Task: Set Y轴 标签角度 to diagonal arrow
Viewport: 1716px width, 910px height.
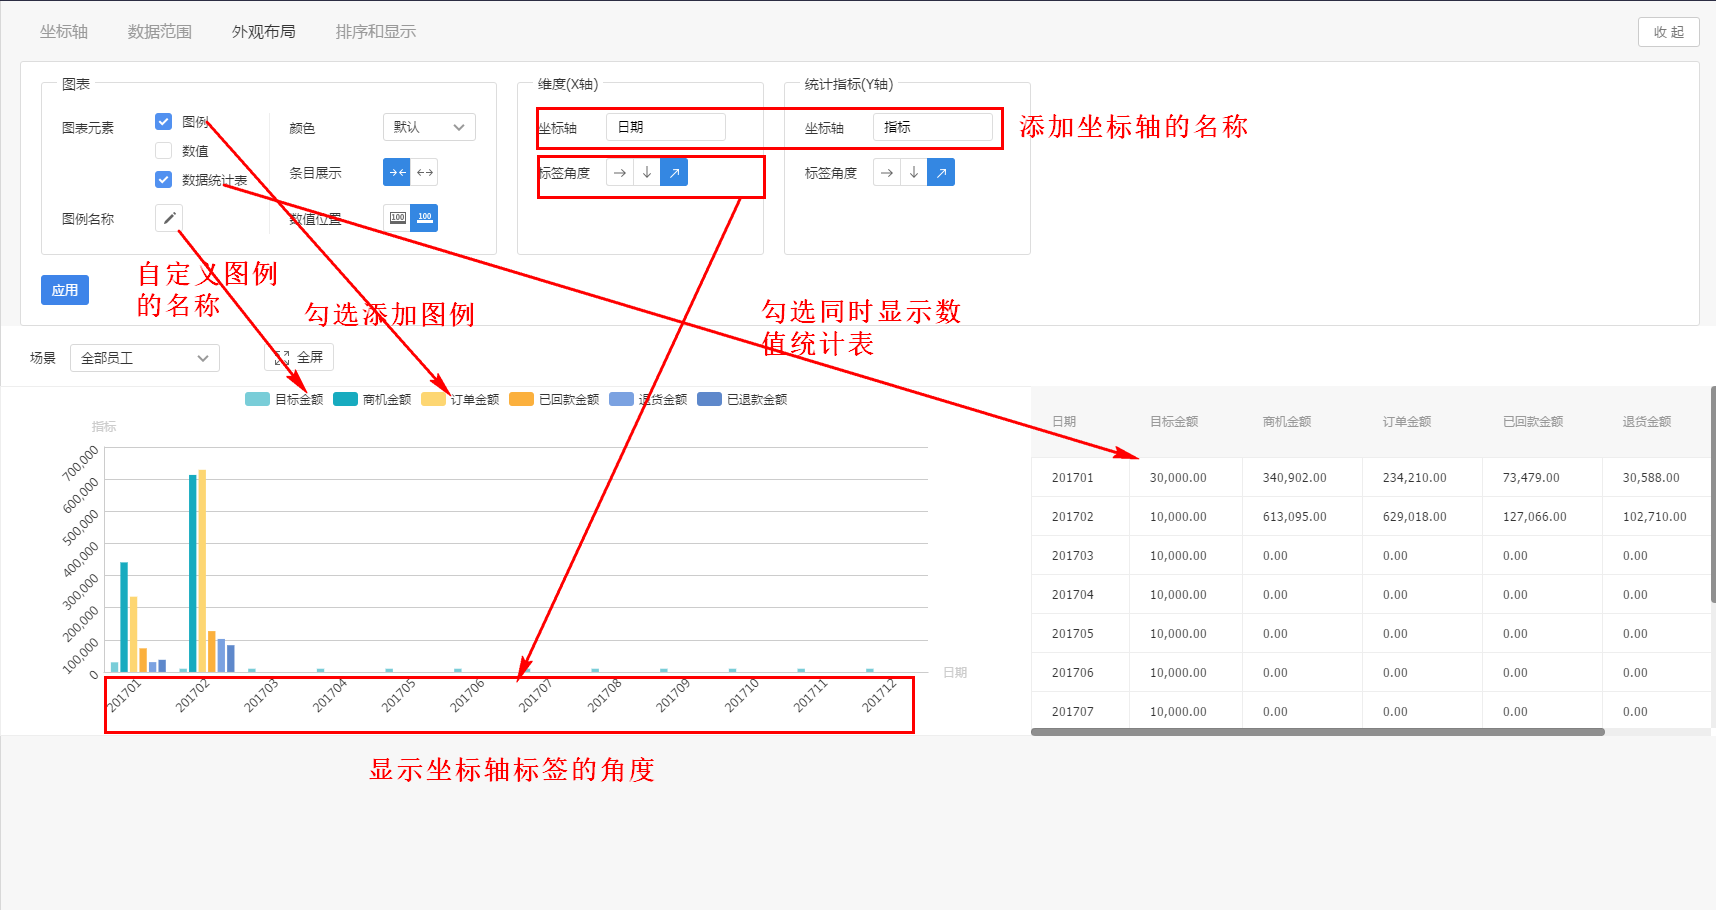Action: point(941,173)
